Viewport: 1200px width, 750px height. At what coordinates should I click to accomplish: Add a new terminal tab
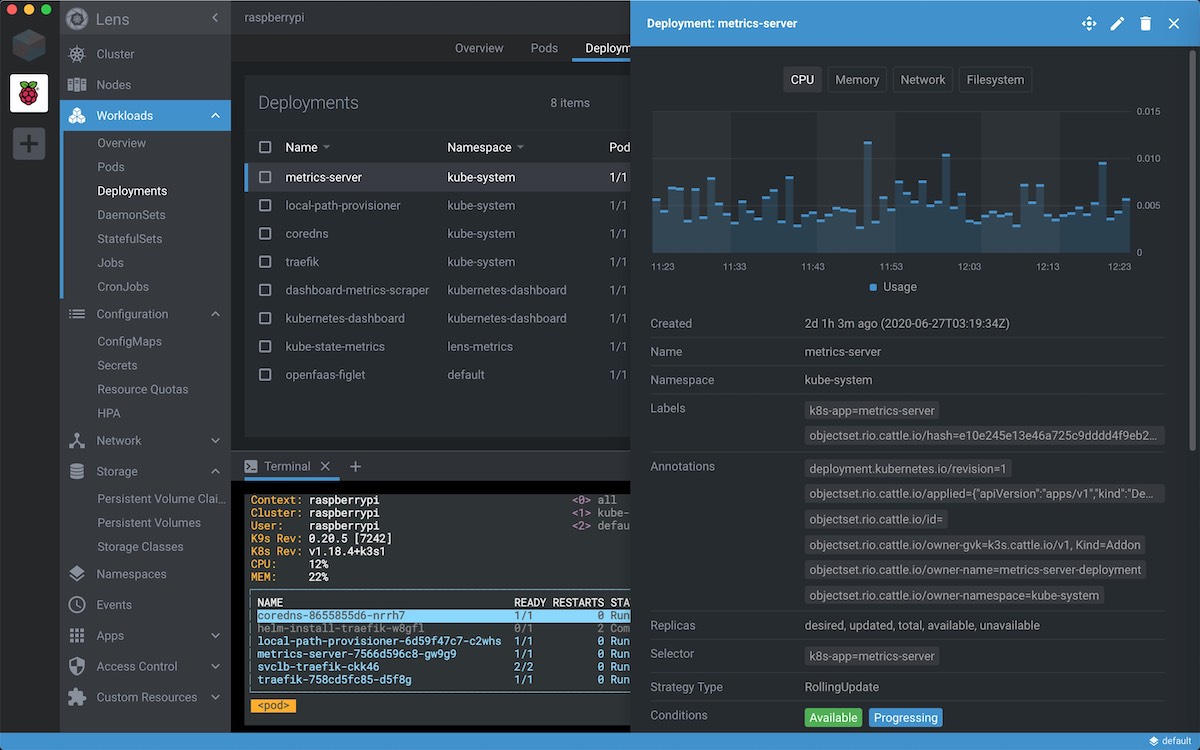coord(355,467)
